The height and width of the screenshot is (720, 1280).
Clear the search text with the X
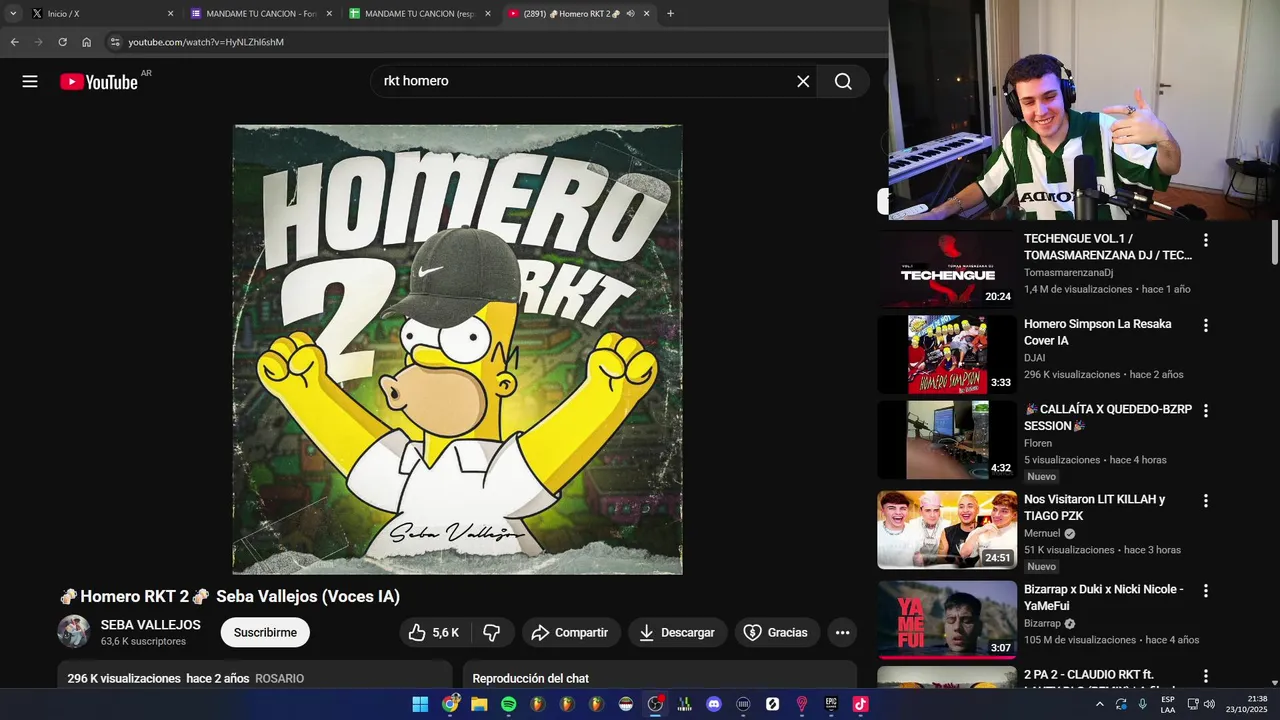tap(803, 82)
